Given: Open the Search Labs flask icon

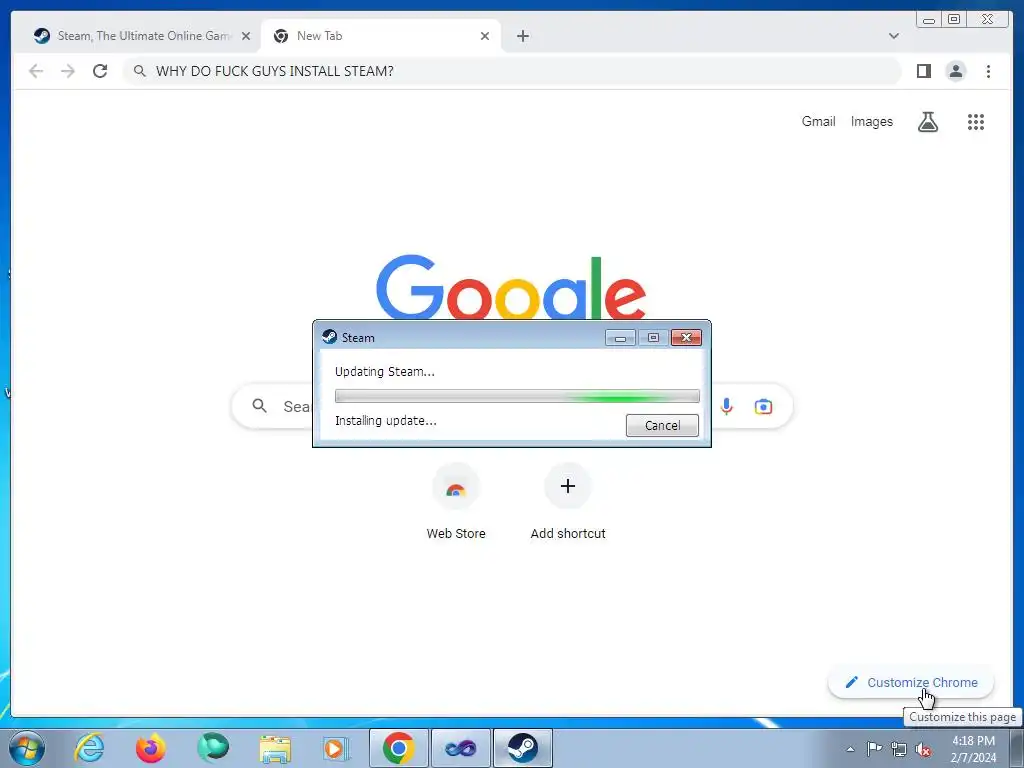Looking at the screenshot, I should (928, 121).
